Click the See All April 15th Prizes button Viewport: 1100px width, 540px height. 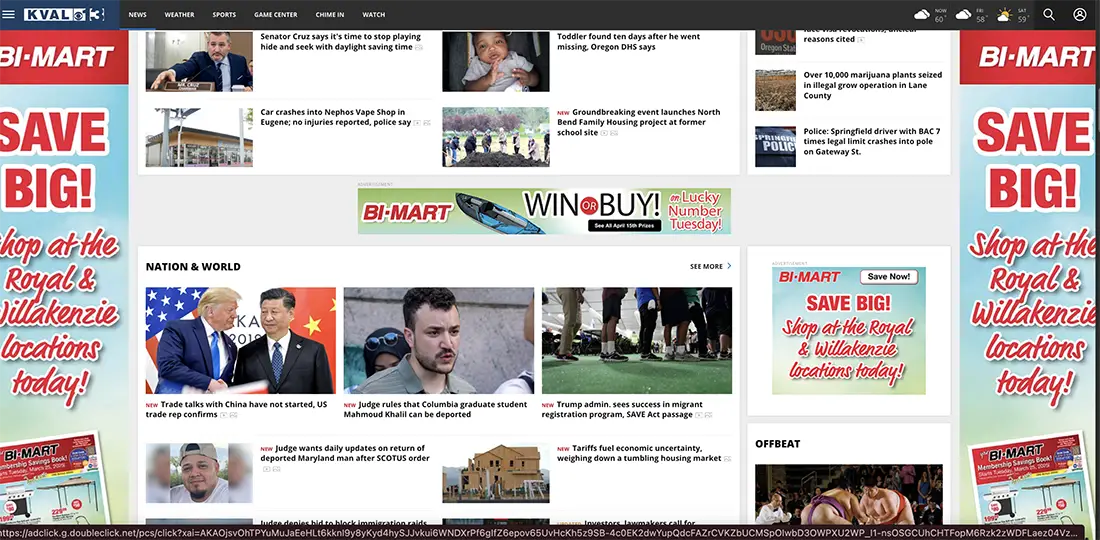624,226
